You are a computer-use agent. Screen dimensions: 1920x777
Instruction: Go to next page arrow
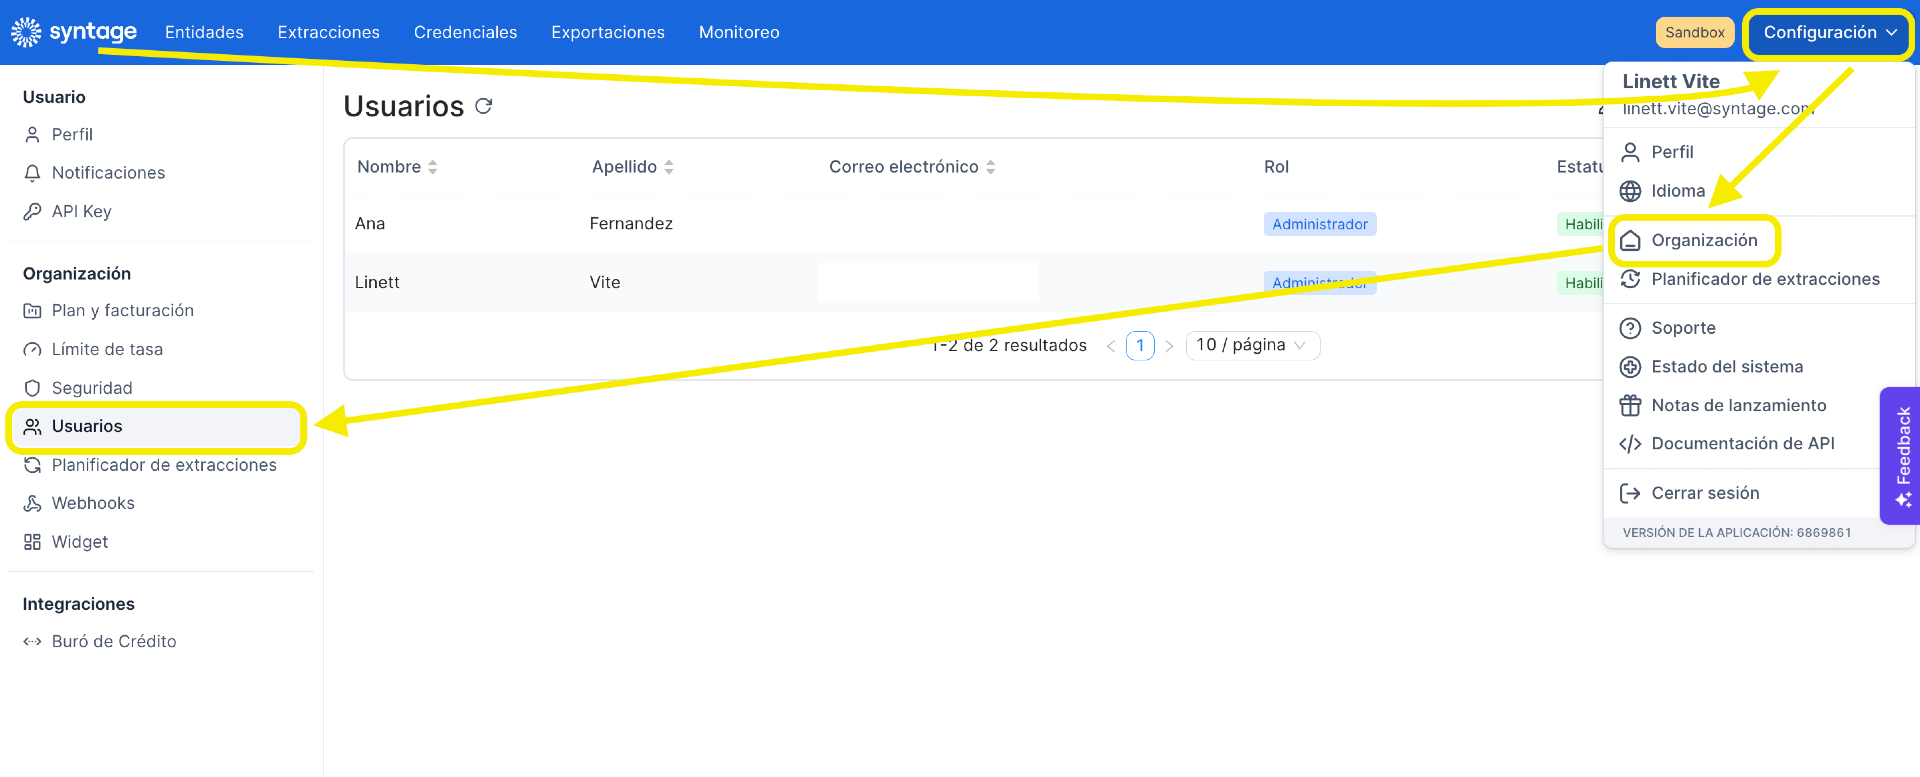(x=1169, y=346)
